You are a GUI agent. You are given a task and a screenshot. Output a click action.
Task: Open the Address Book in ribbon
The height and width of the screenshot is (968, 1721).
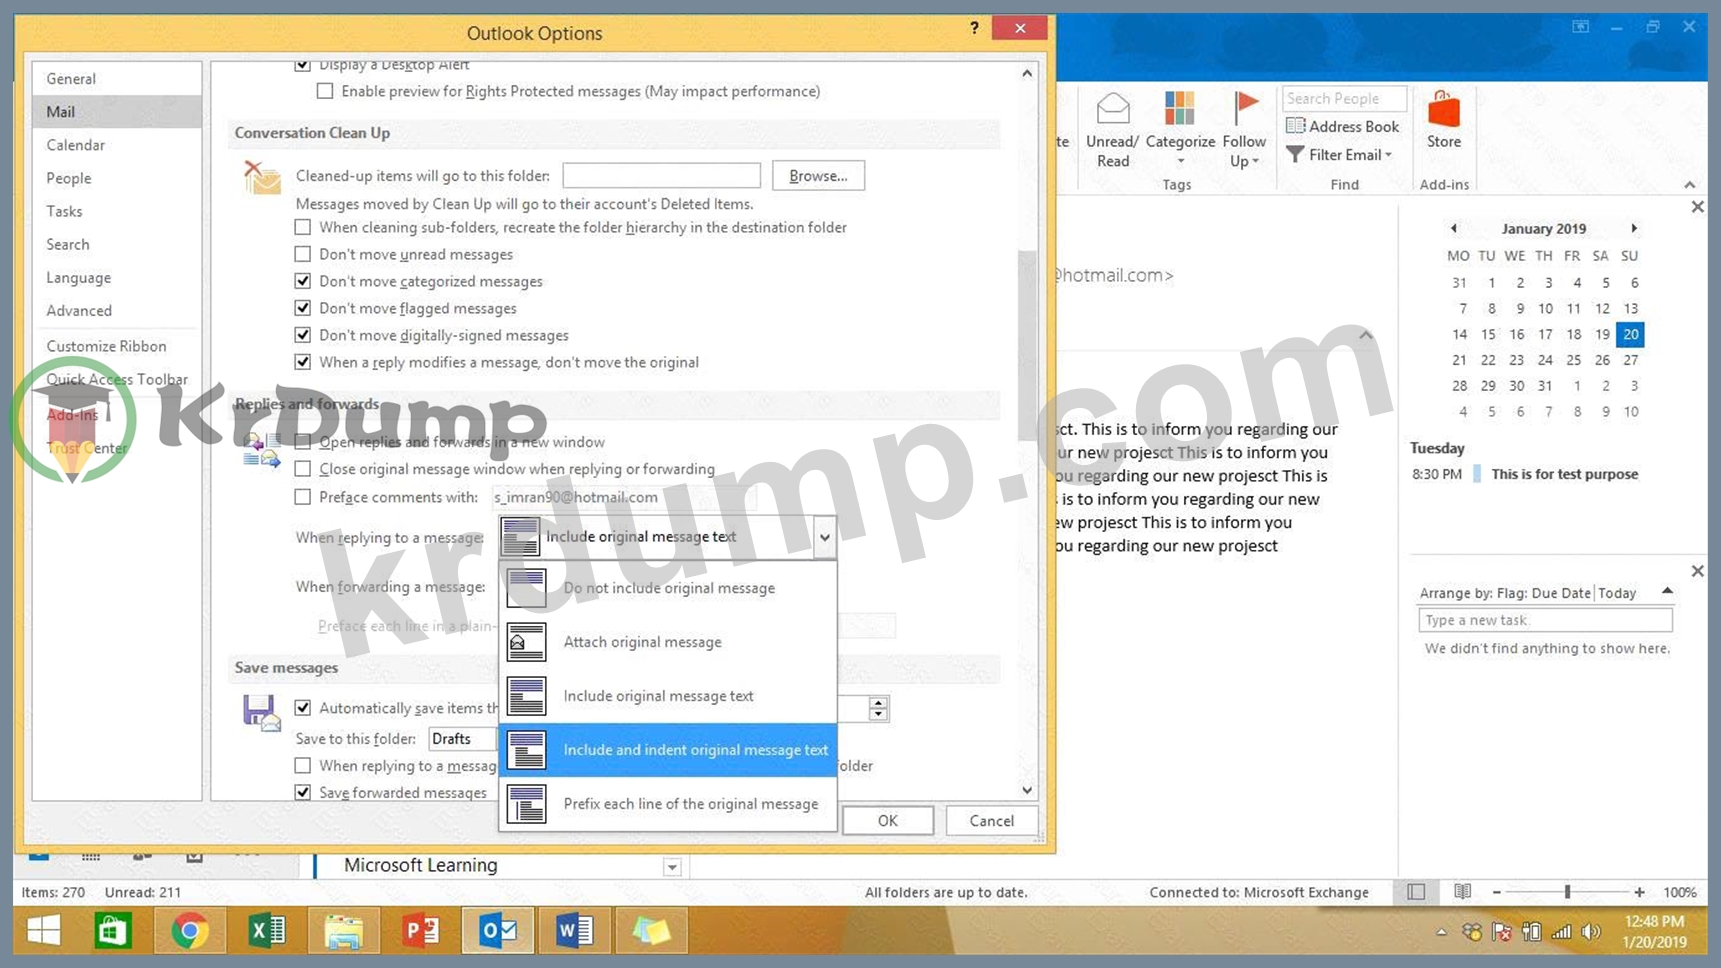pyautogui.click(x=1343, y=126)
